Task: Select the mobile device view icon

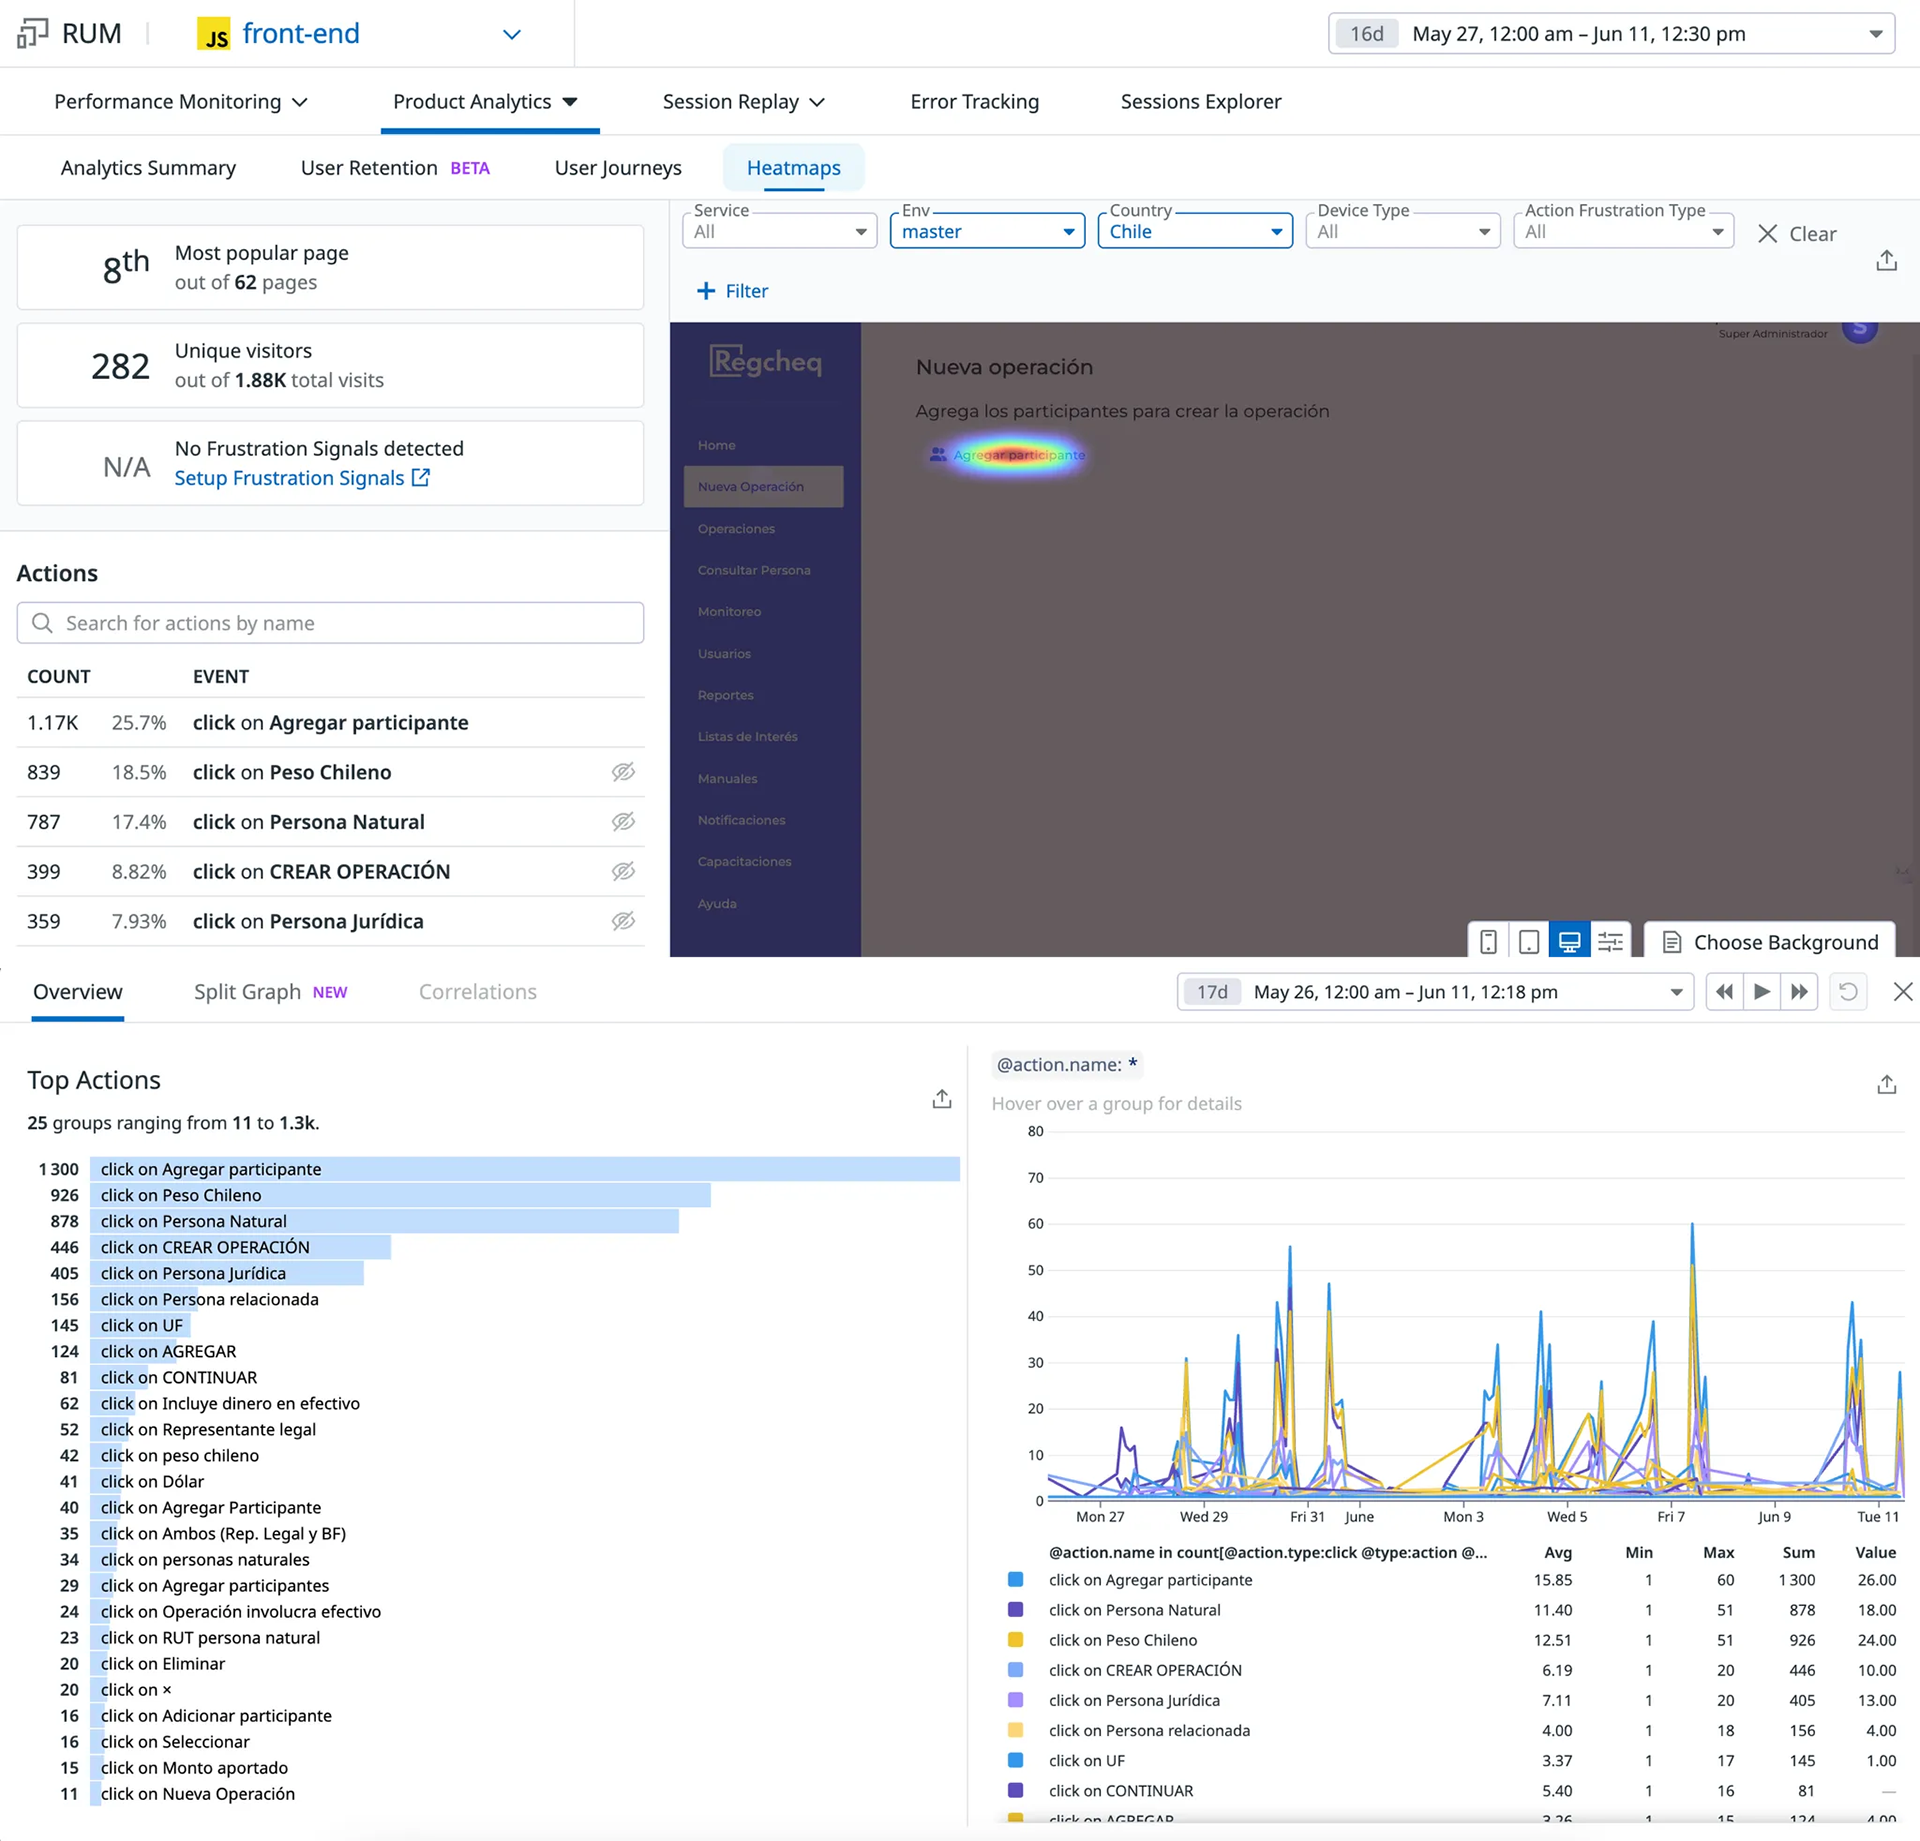Action: [x=1488, y=941]
